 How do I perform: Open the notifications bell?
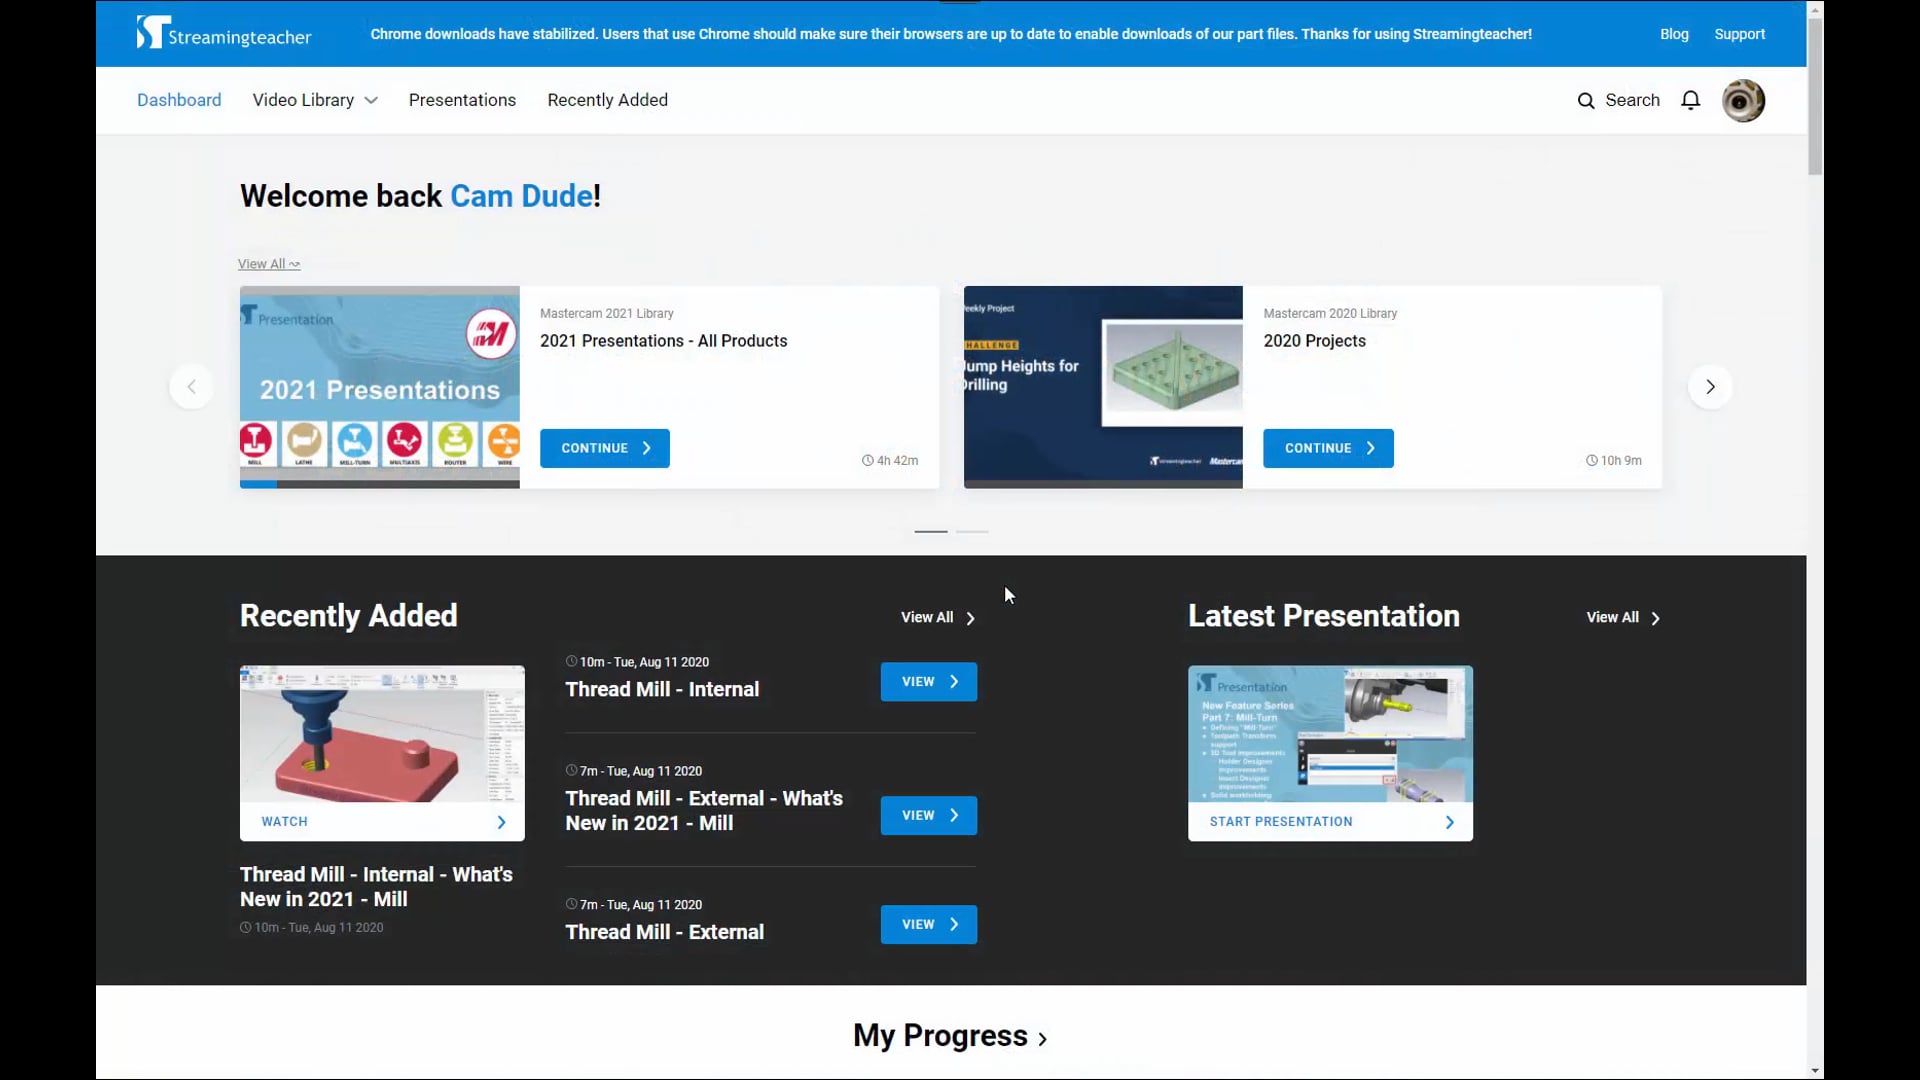(1690, 100)
